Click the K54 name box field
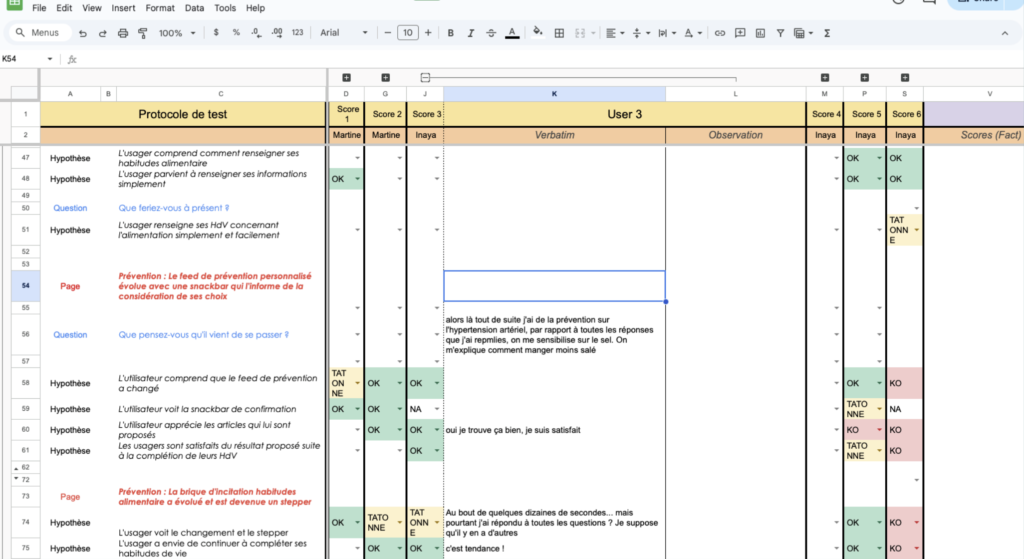Image resolution: width=1024 pixels, height=559 pixels. 24,59
